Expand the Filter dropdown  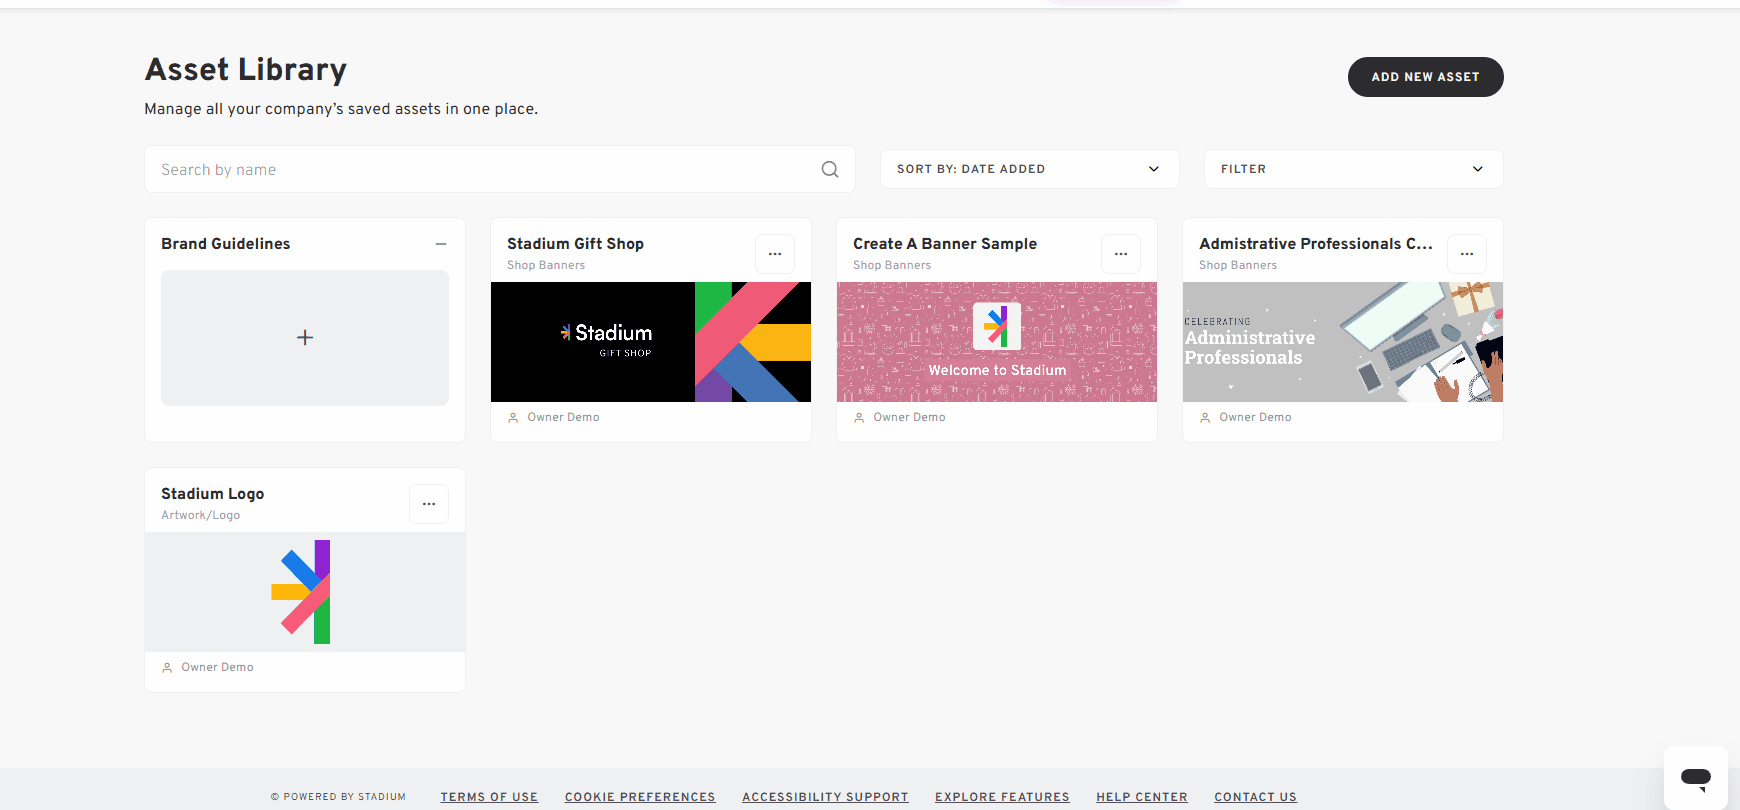tap(1353, 169)
